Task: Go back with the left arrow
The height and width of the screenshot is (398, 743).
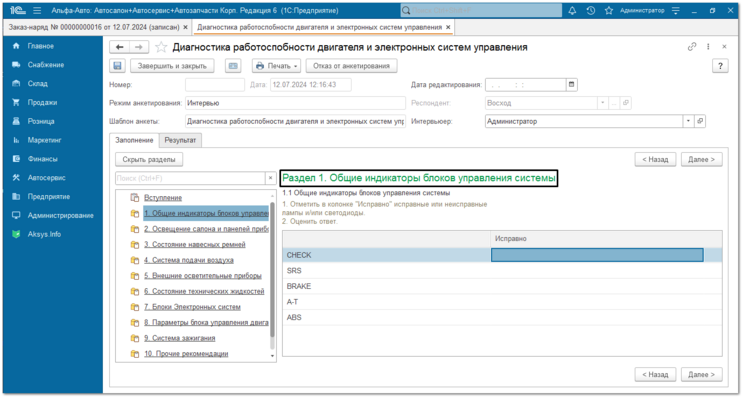Action: [119, 47]
